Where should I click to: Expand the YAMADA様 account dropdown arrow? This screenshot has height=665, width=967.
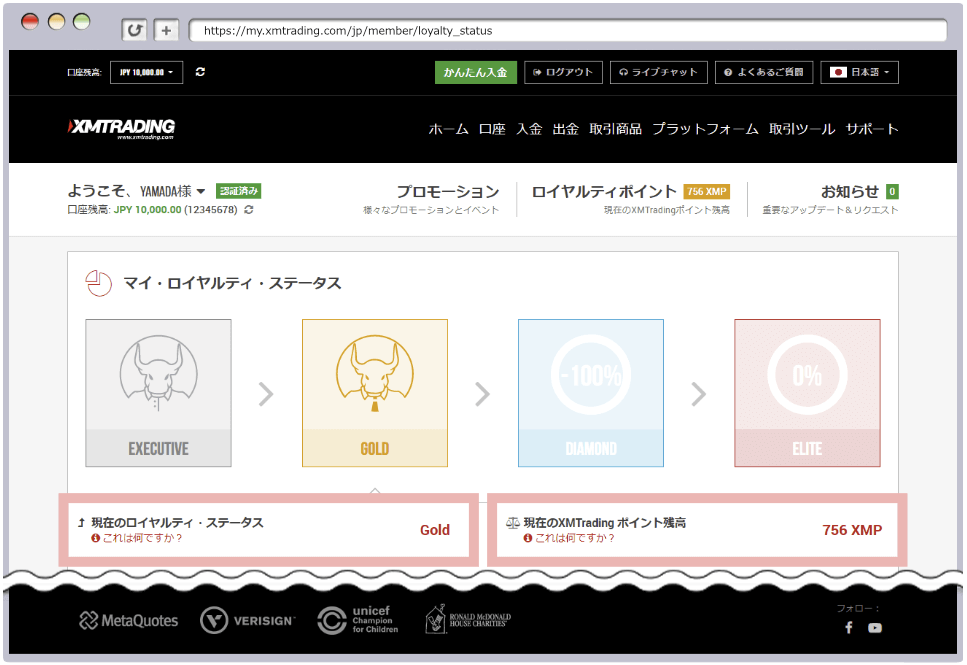(200, 192)
